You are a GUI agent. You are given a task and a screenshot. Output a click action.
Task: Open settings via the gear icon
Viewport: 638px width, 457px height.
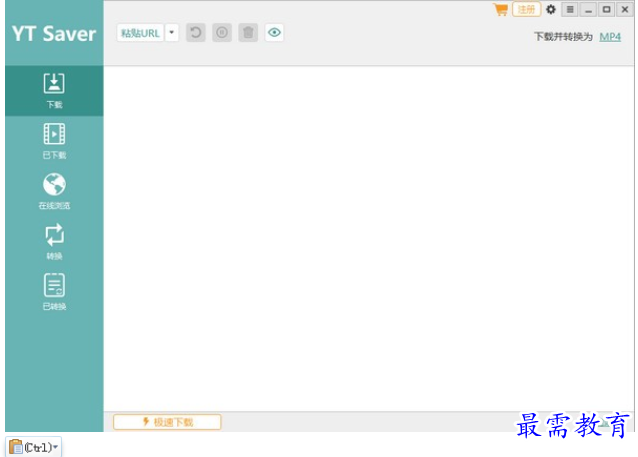coord(551,9)
